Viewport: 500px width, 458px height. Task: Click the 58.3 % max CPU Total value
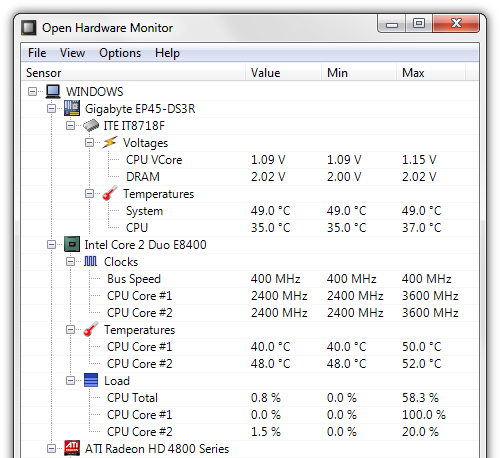[x=420, y=398]
